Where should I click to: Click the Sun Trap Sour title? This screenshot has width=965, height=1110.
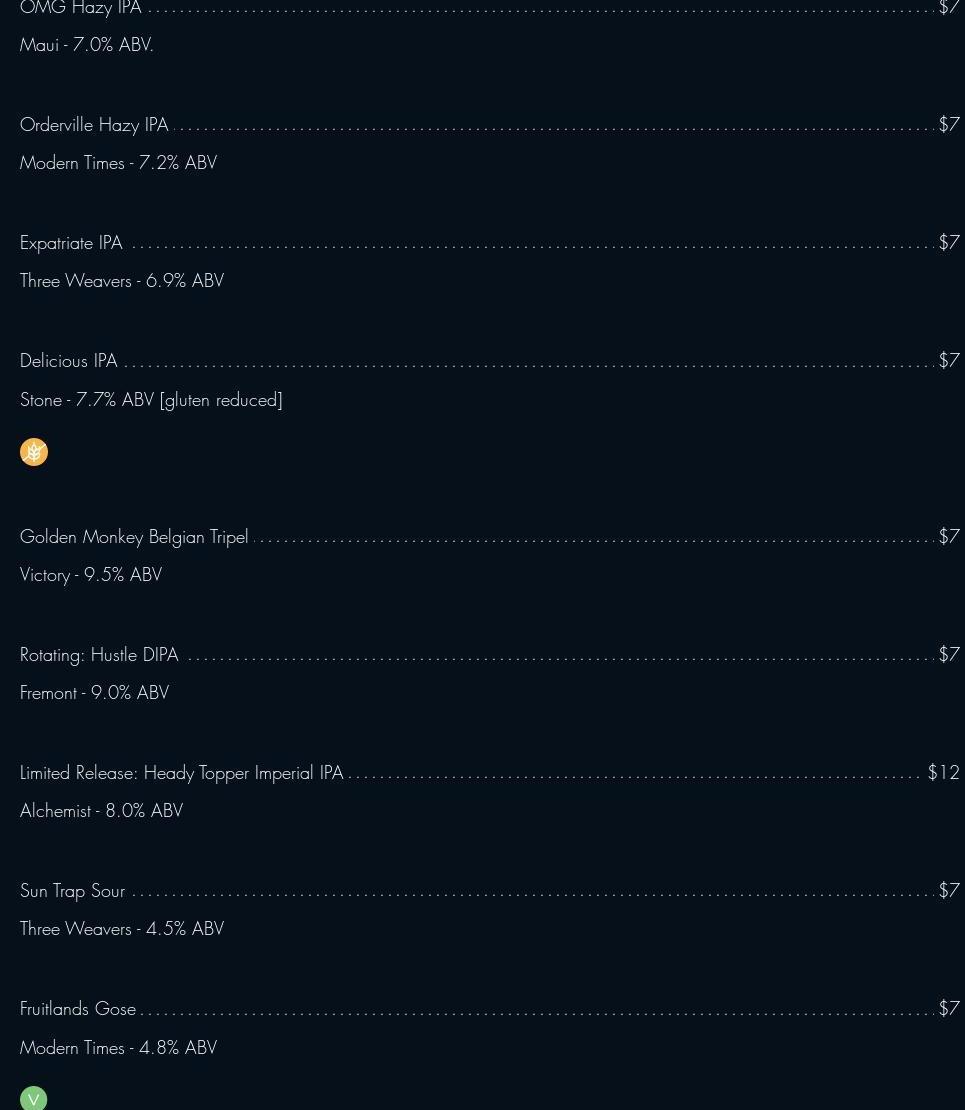click(72, 891)
